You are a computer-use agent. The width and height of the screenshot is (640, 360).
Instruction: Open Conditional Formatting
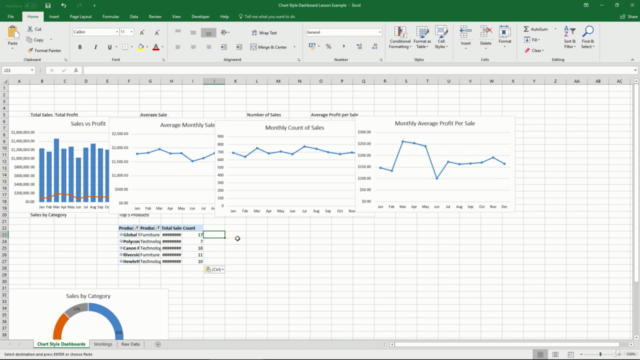click(400, 38)
